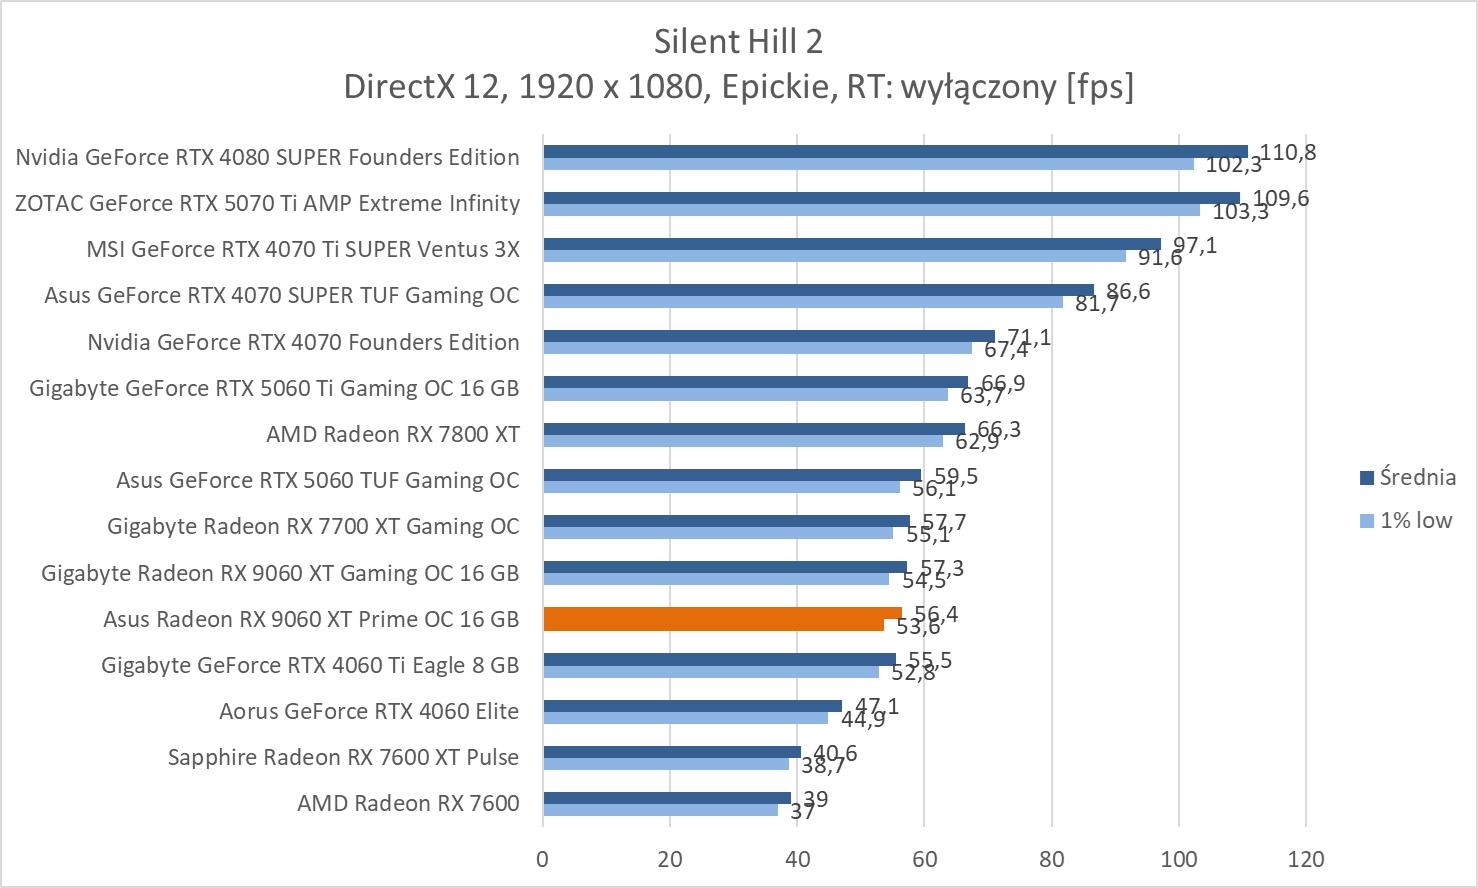The image size is (1478, 888).
Task: Select the Asus RTX 4070 SUPER TUF 1% low bar
Action: (803, 302)
